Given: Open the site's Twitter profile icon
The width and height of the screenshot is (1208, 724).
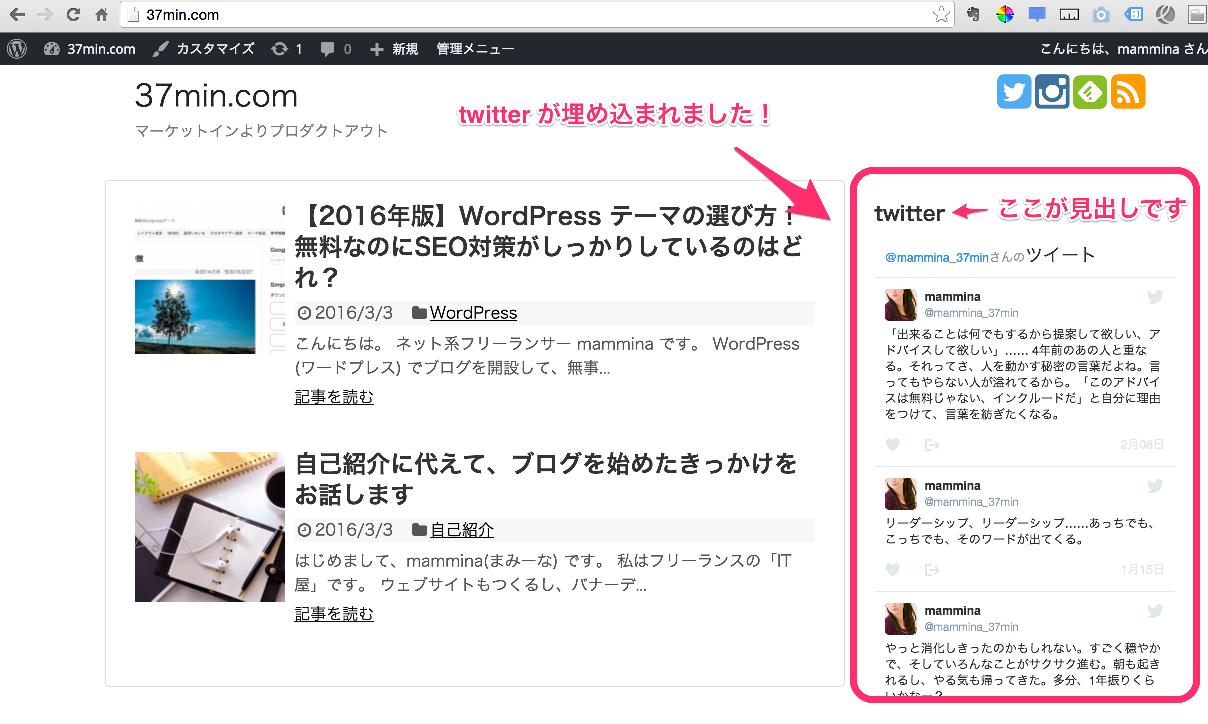Looking at the screenshot, I should click(x=1014, y=92).
